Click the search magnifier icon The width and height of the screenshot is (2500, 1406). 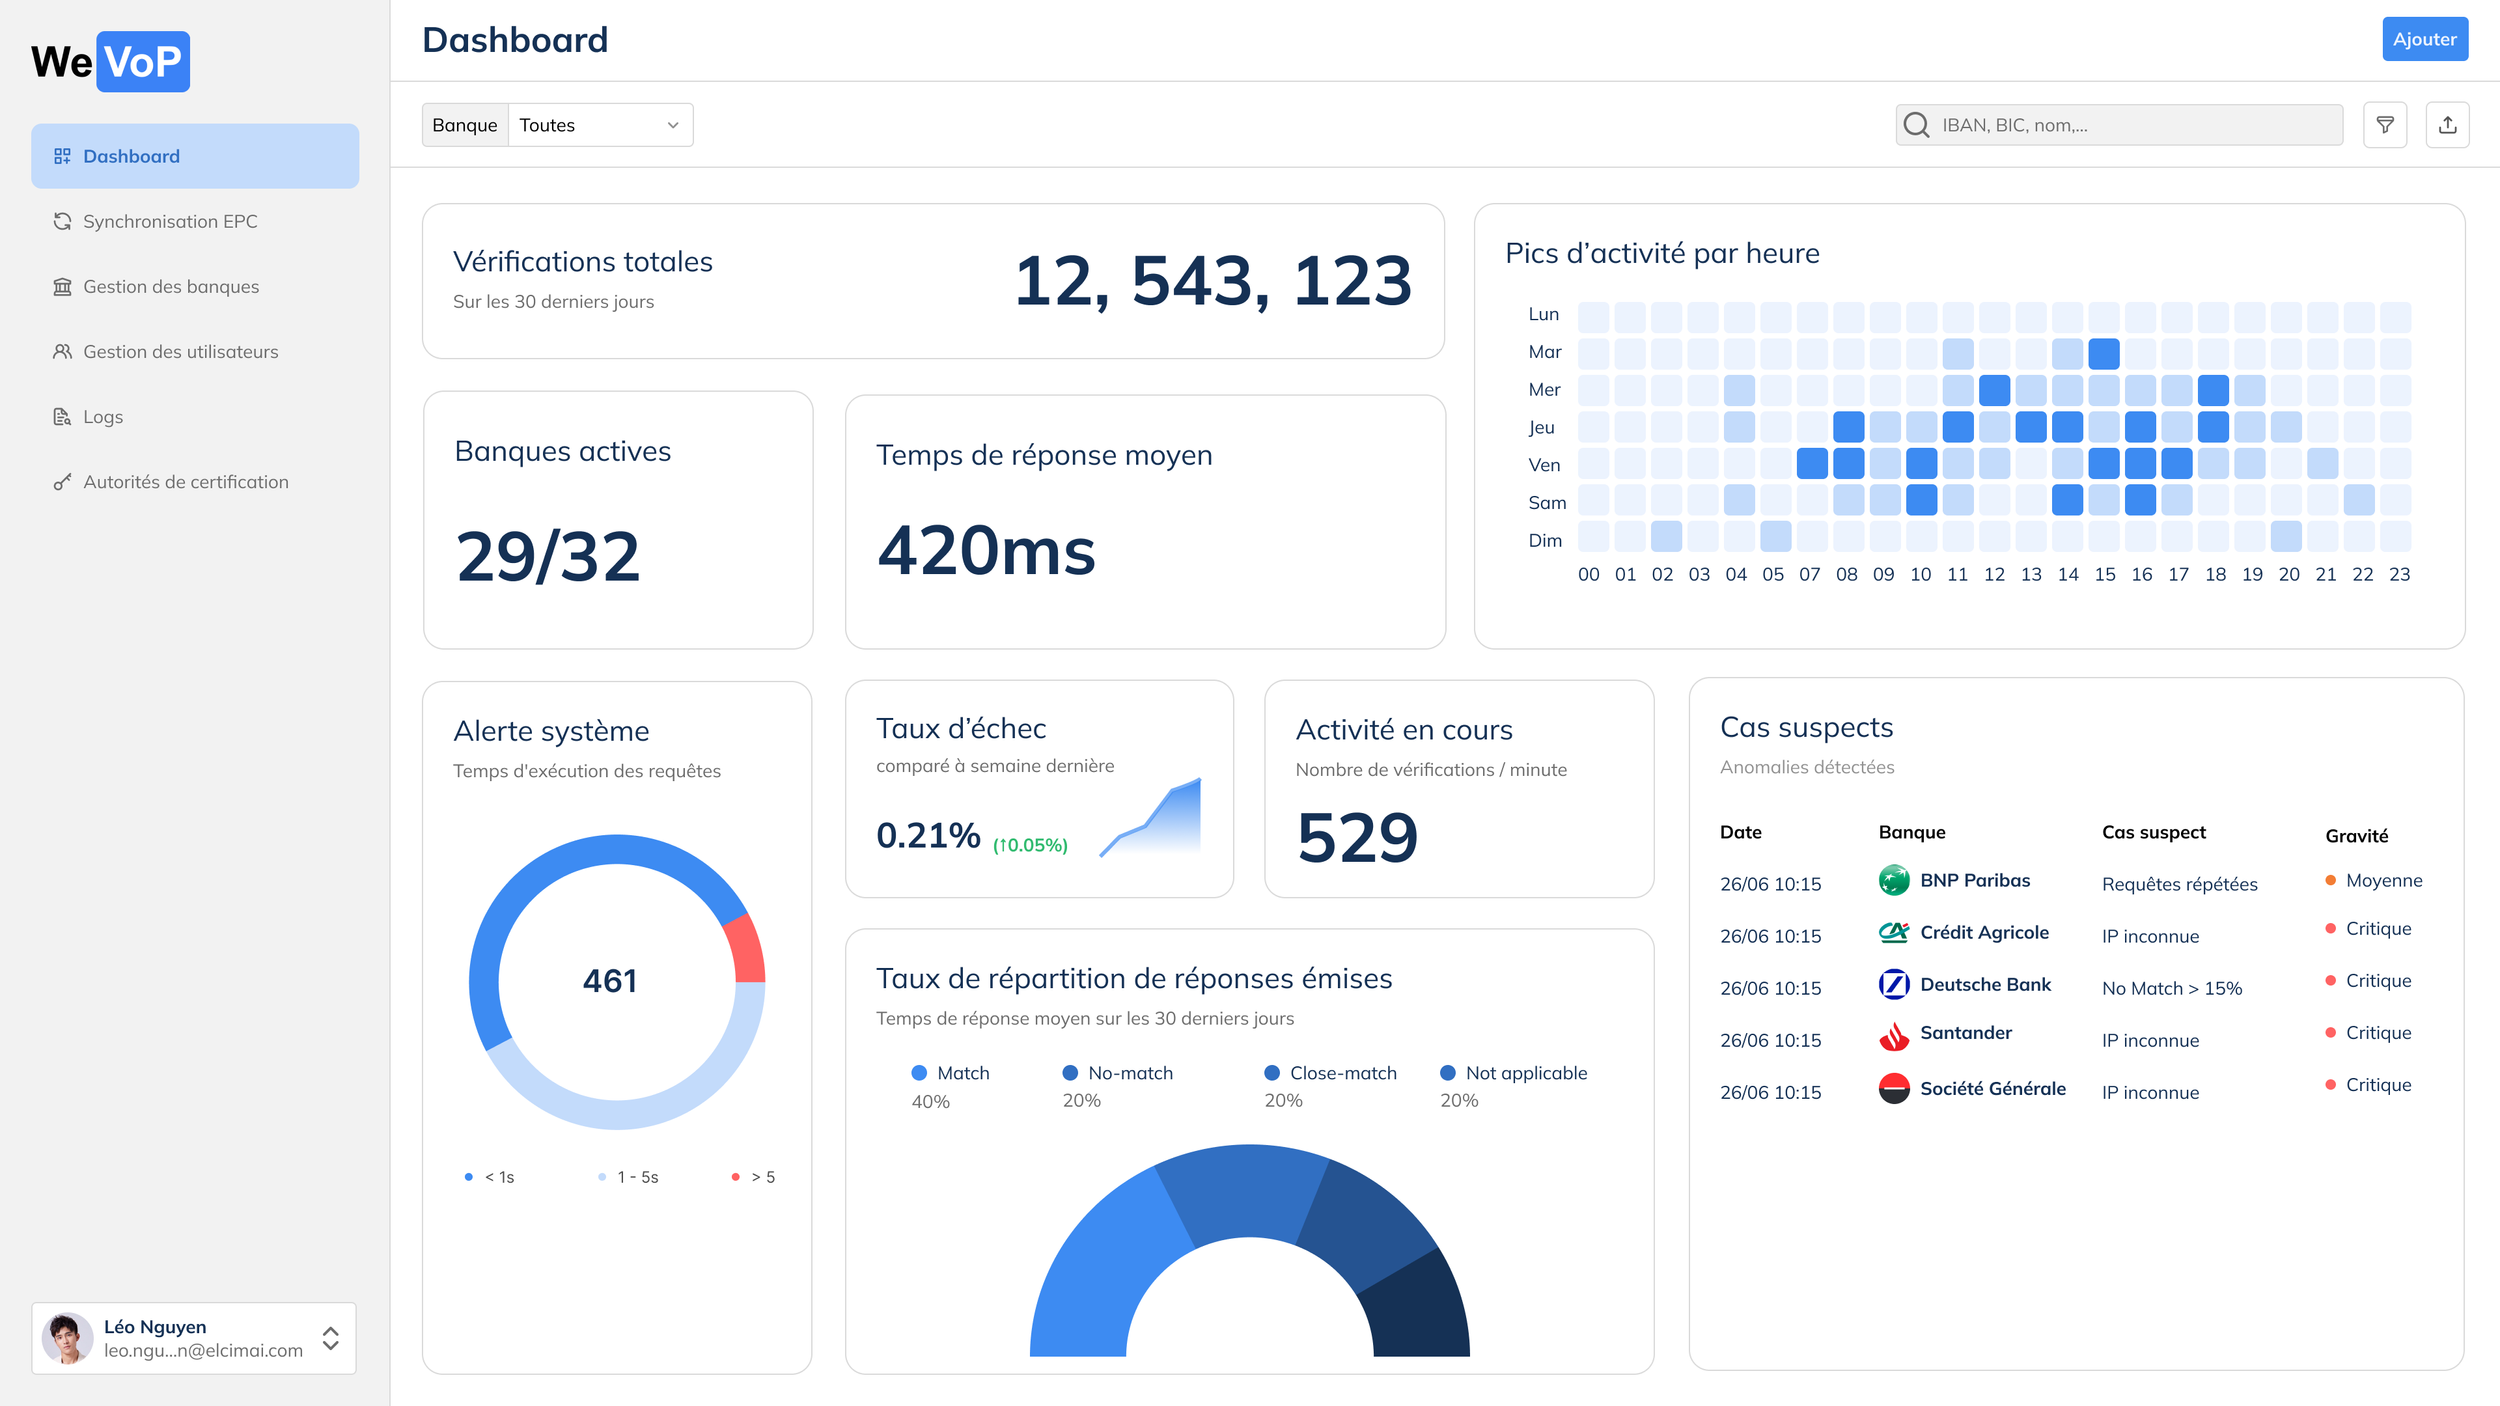[1916, 125]
